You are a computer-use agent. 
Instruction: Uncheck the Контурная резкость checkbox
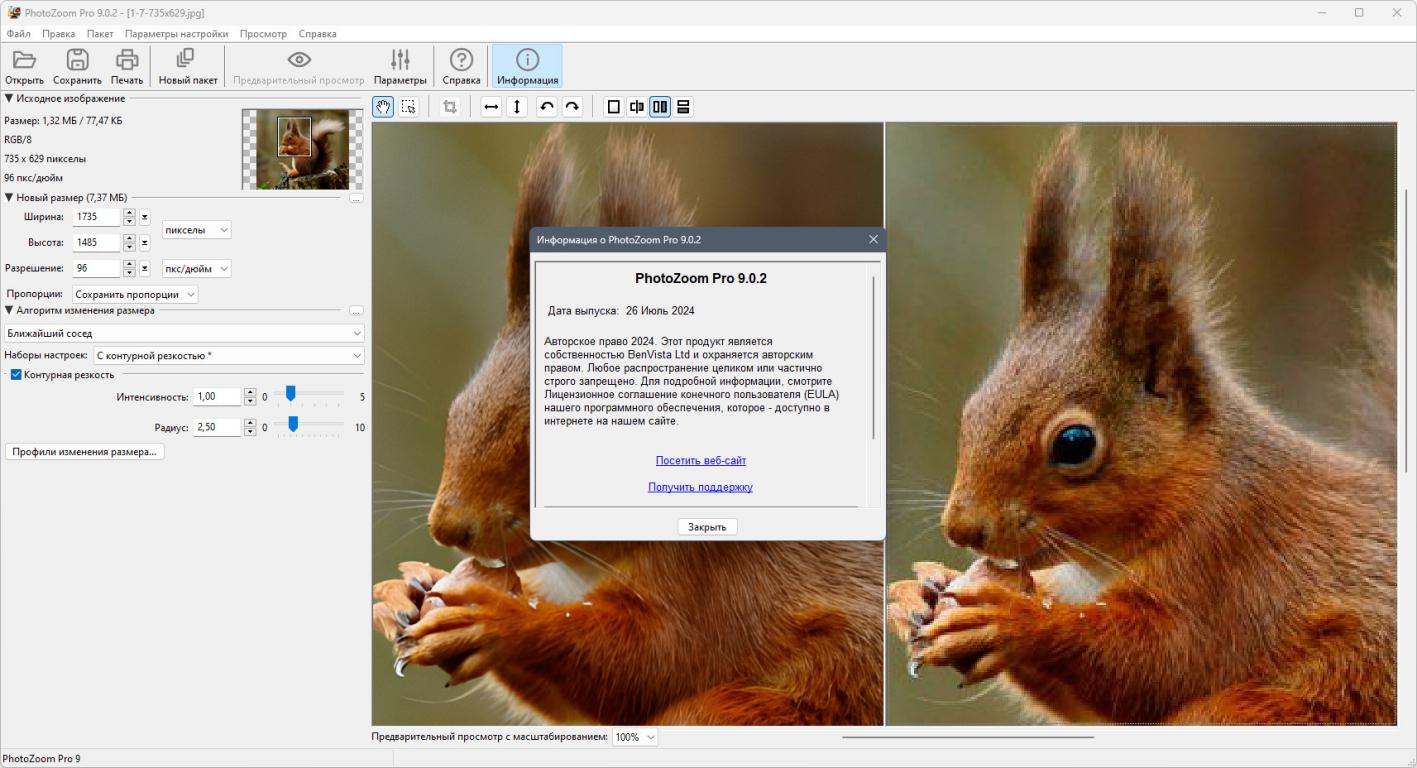(16, 375)
